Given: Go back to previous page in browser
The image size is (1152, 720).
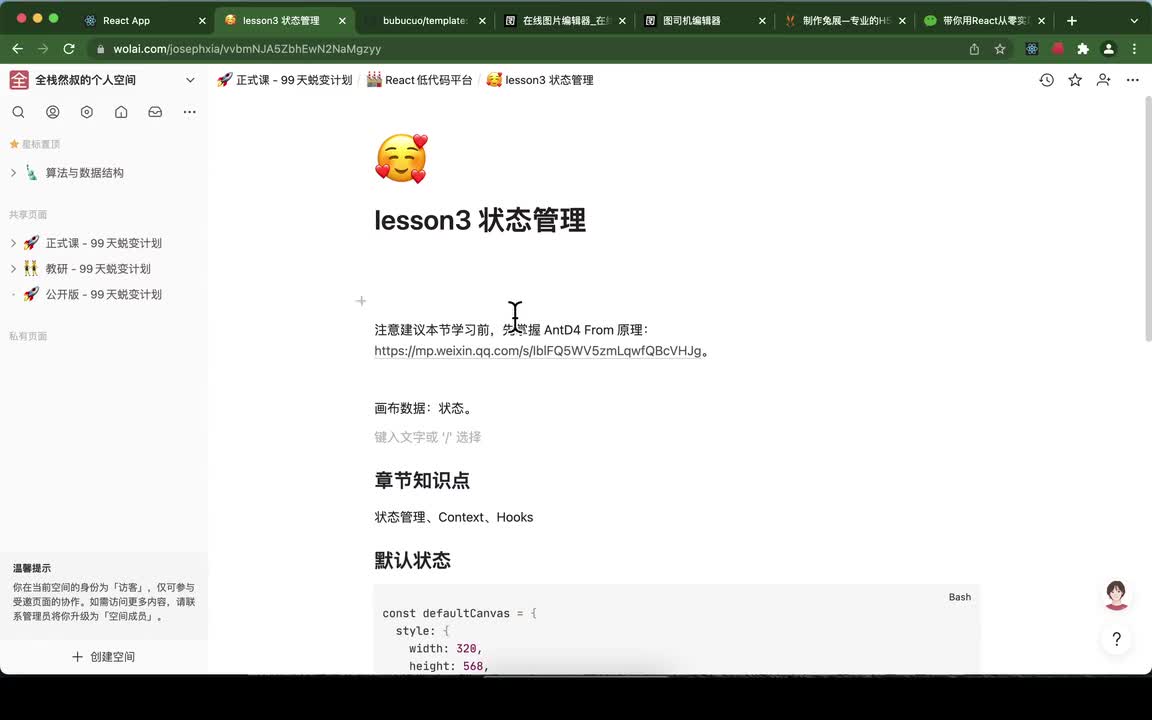Looking at the screenshot, I should pos(18,48).
